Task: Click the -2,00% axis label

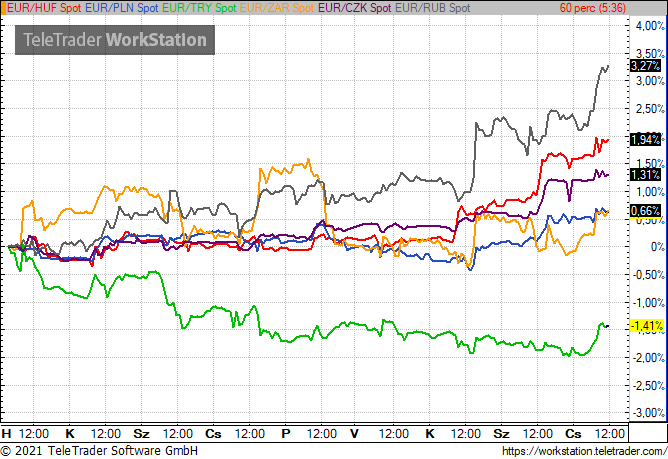Action: tap(648, 358)
